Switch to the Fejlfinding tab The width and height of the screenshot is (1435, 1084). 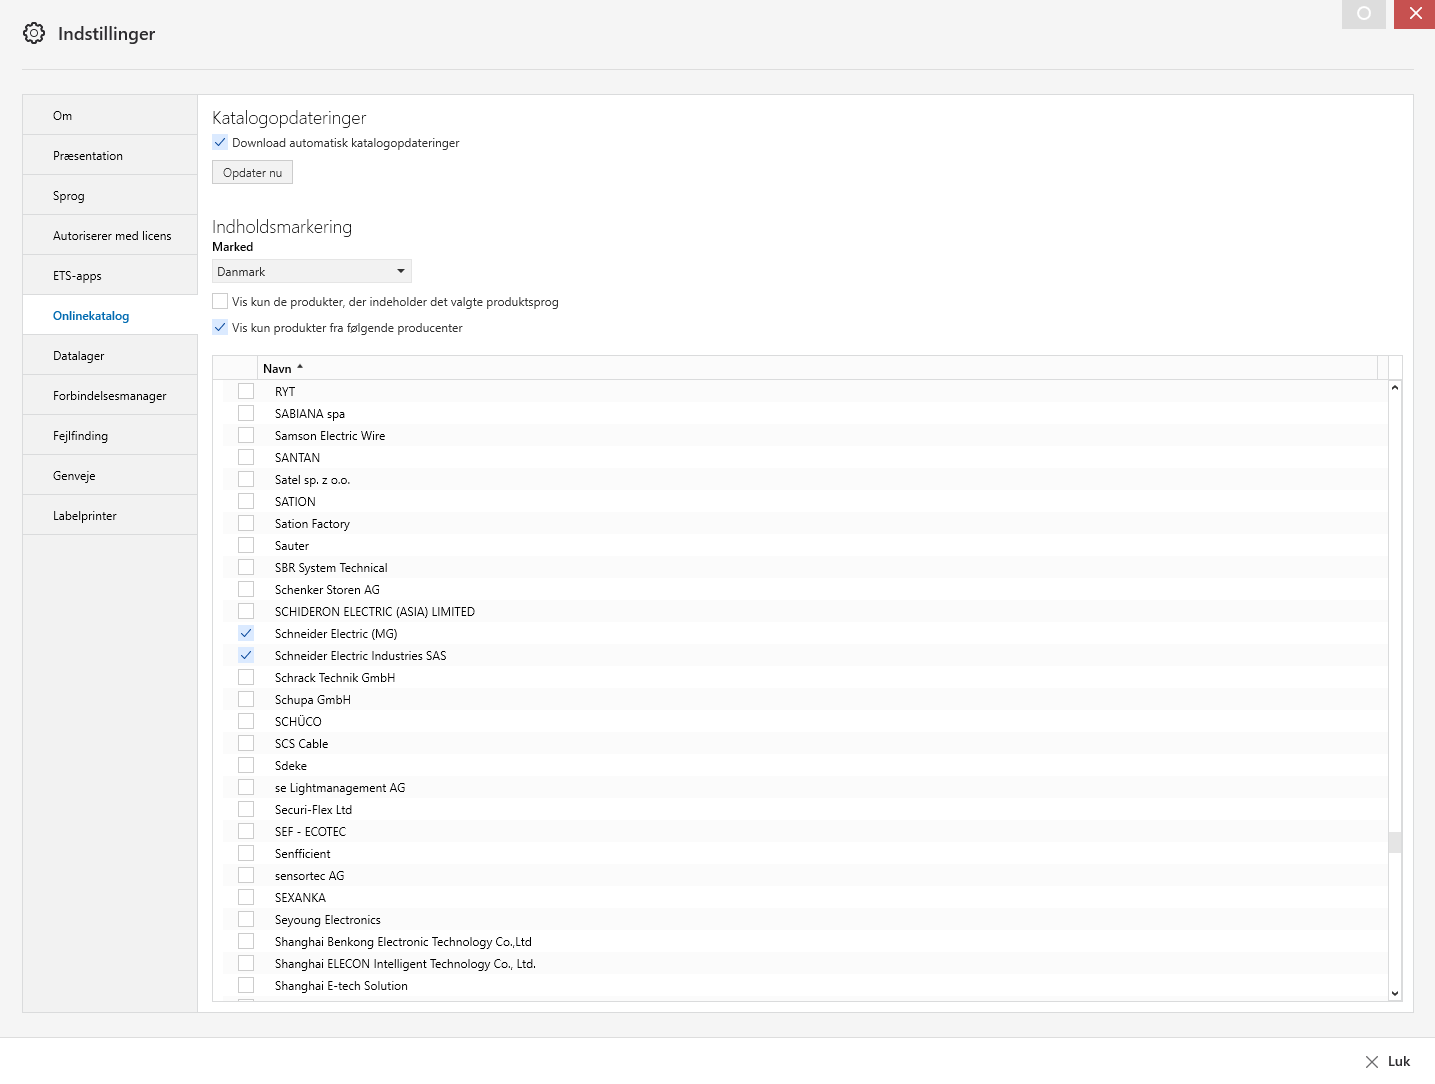(110, 435)
